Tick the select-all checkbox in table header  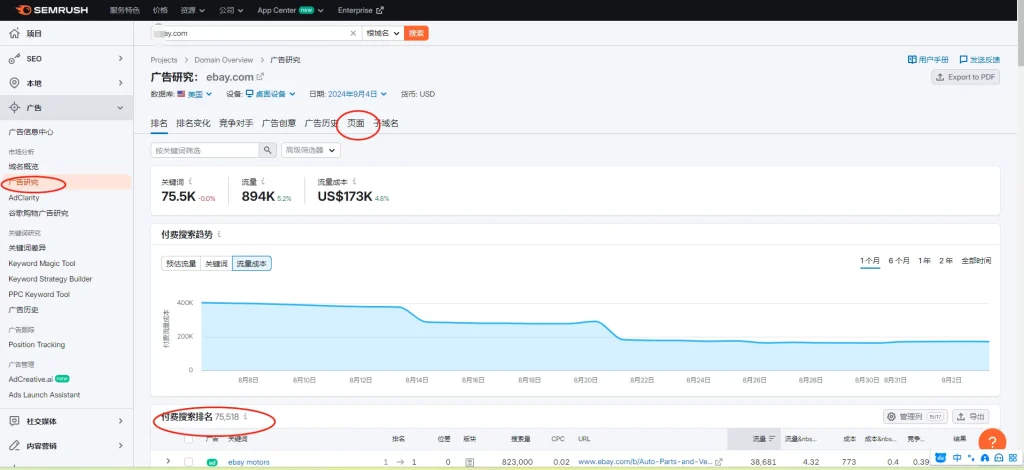pos(189,439)
